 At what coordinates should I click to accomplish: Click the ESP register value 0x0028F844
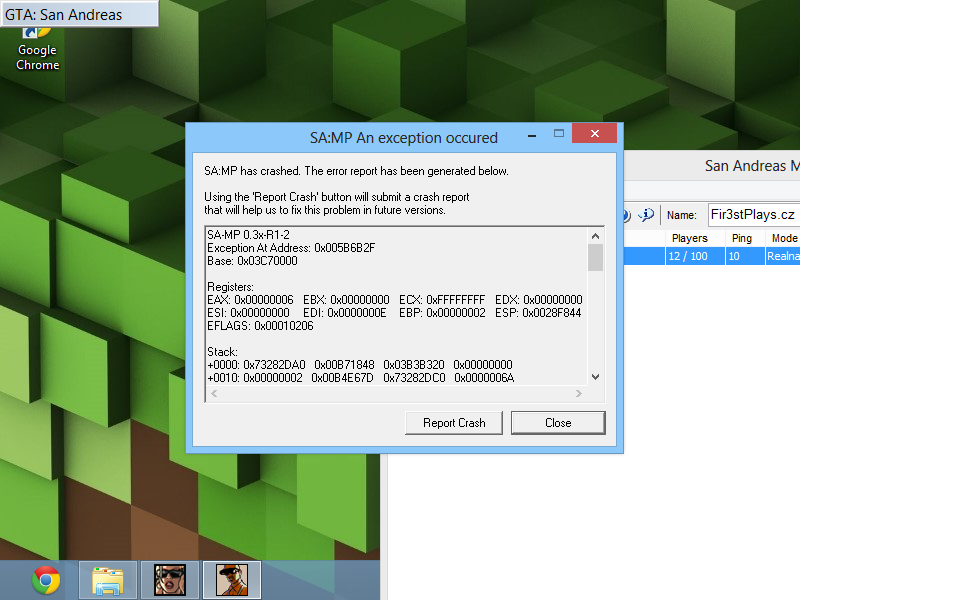[552, 313]
